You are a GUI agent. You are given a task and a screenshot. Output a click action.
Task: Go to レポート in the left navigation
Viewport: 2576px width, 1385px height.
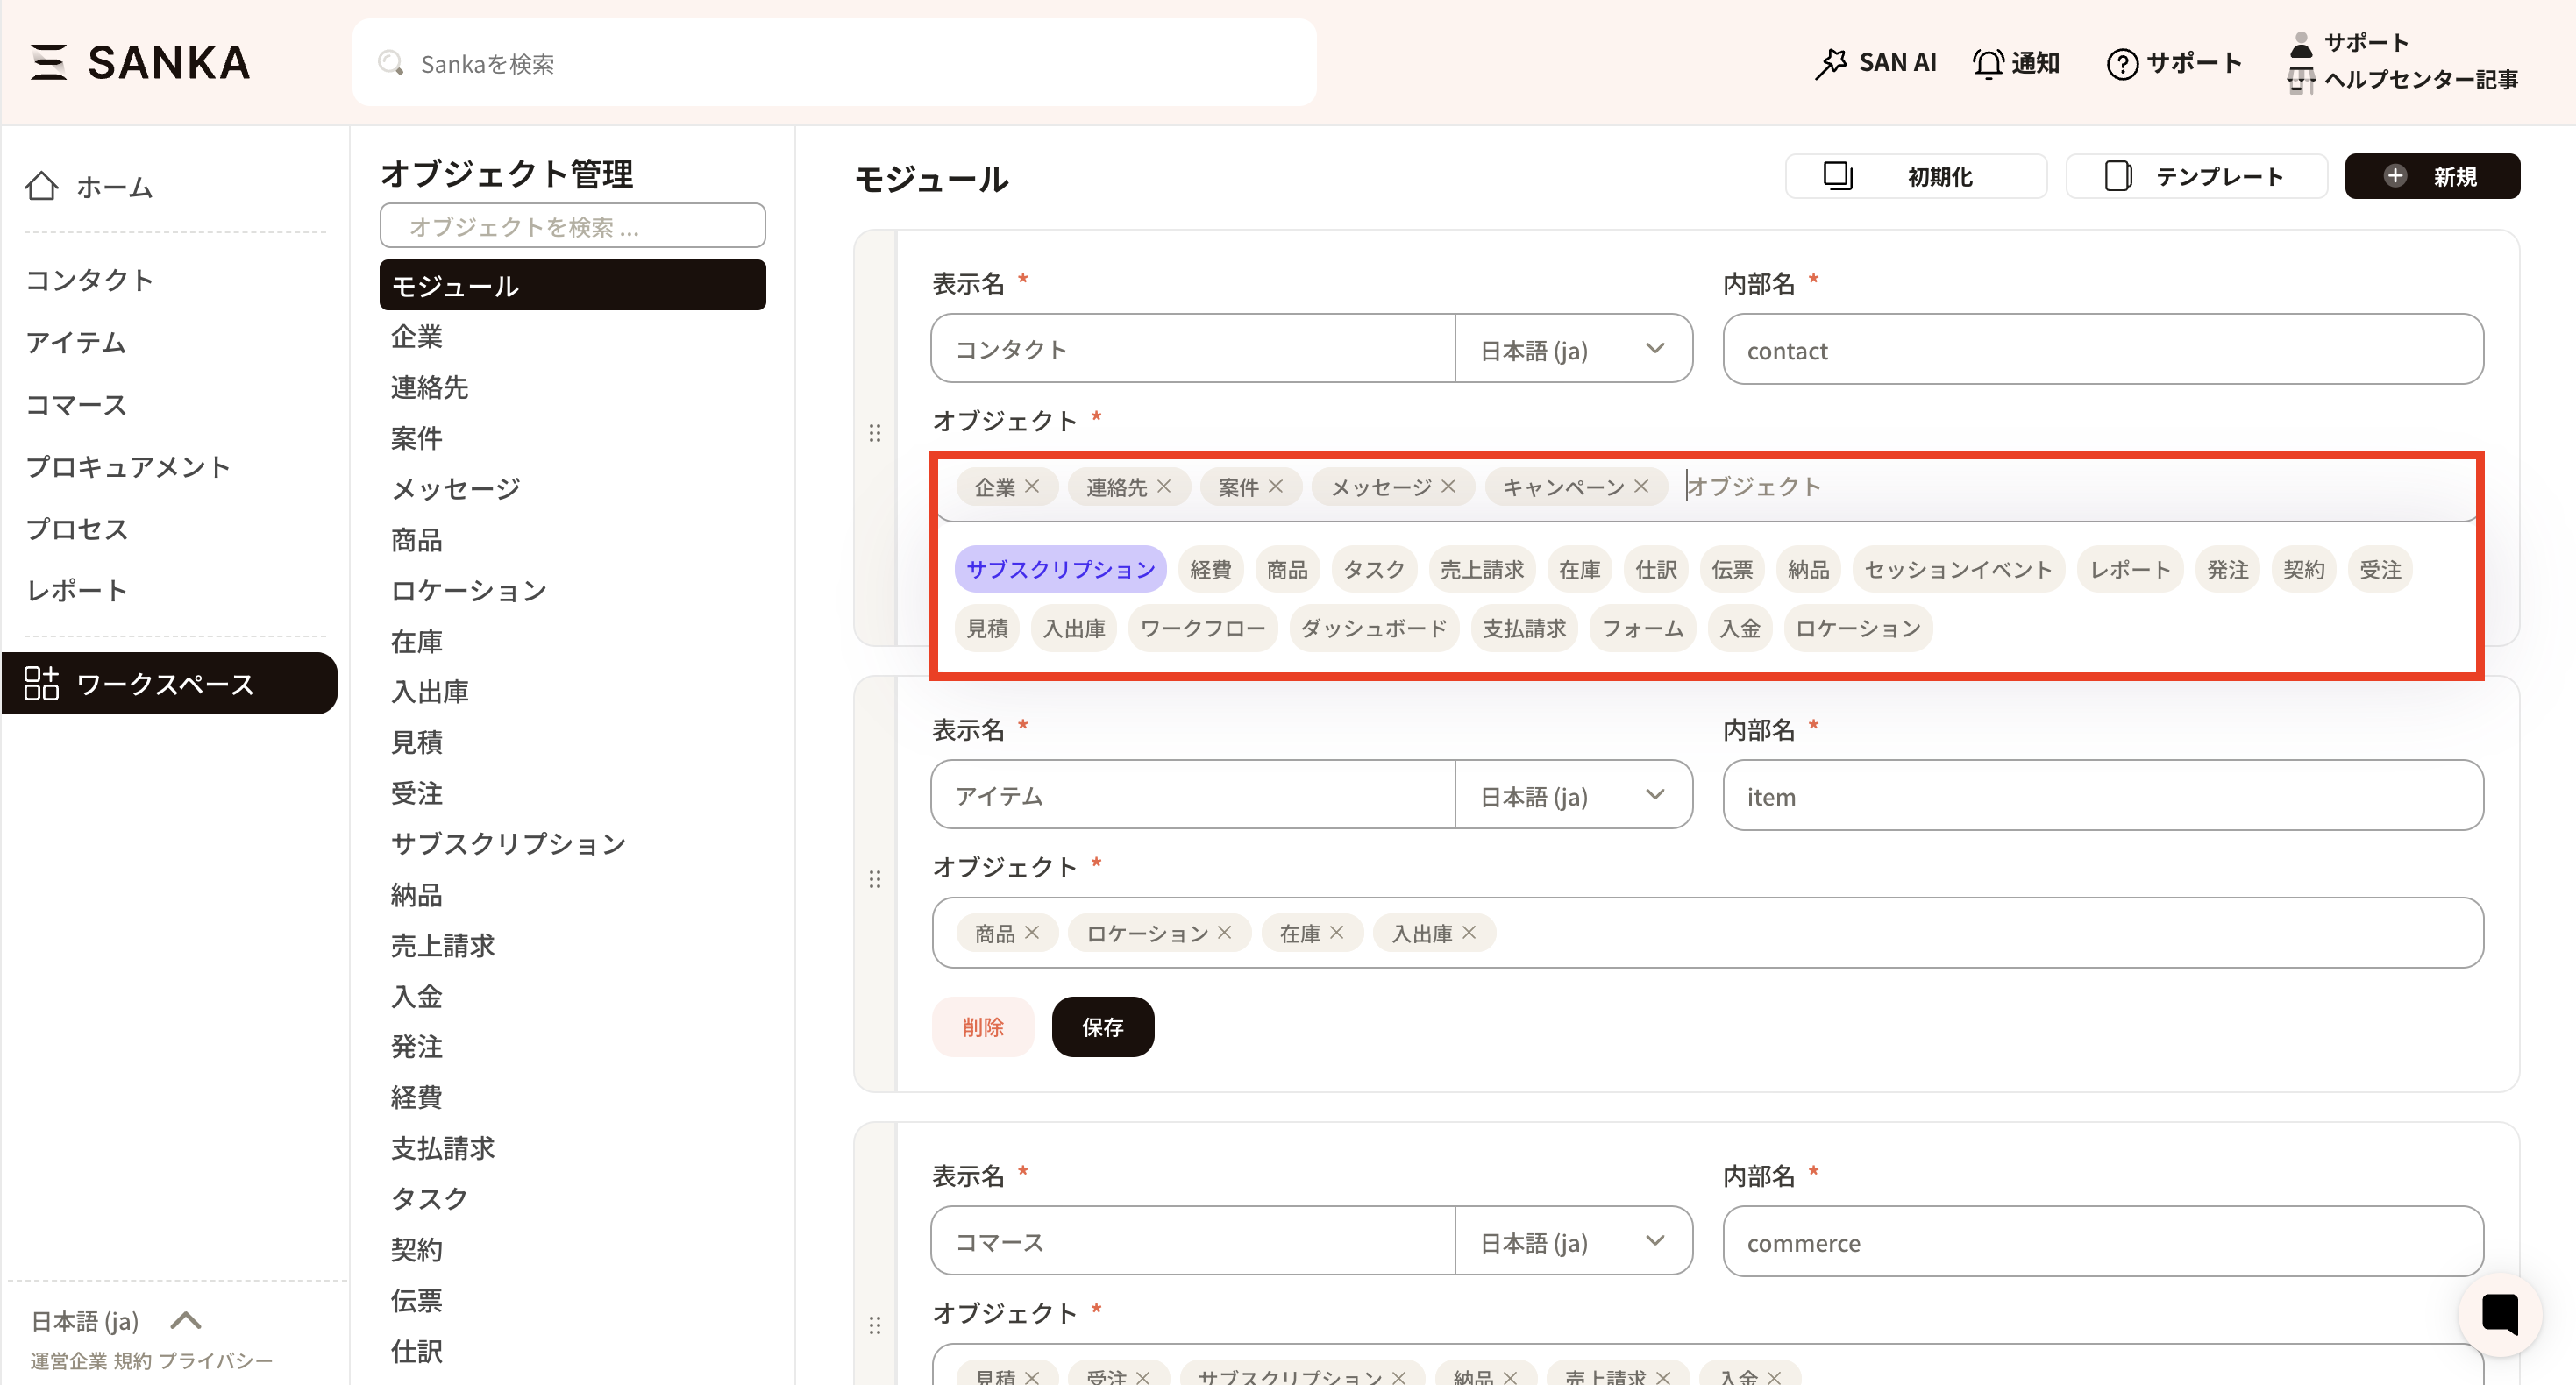tap(77, 590)
